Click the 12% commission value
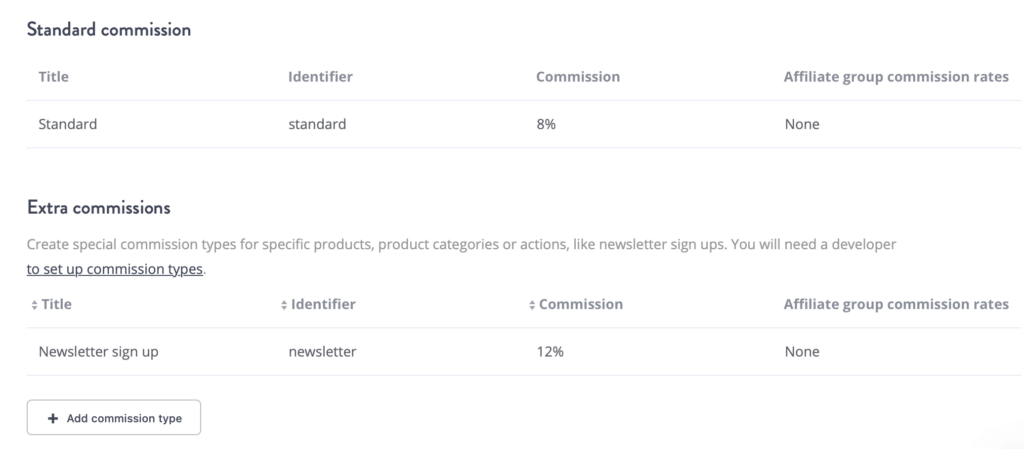 [x=550, y=352]
